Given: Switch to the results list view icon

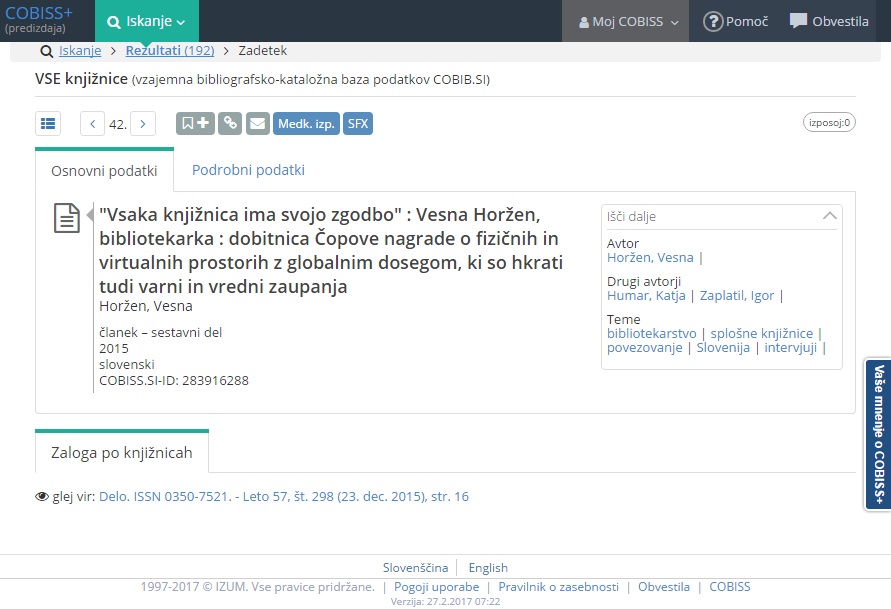Looking at the screenshot, I should (x=48, y=123).
